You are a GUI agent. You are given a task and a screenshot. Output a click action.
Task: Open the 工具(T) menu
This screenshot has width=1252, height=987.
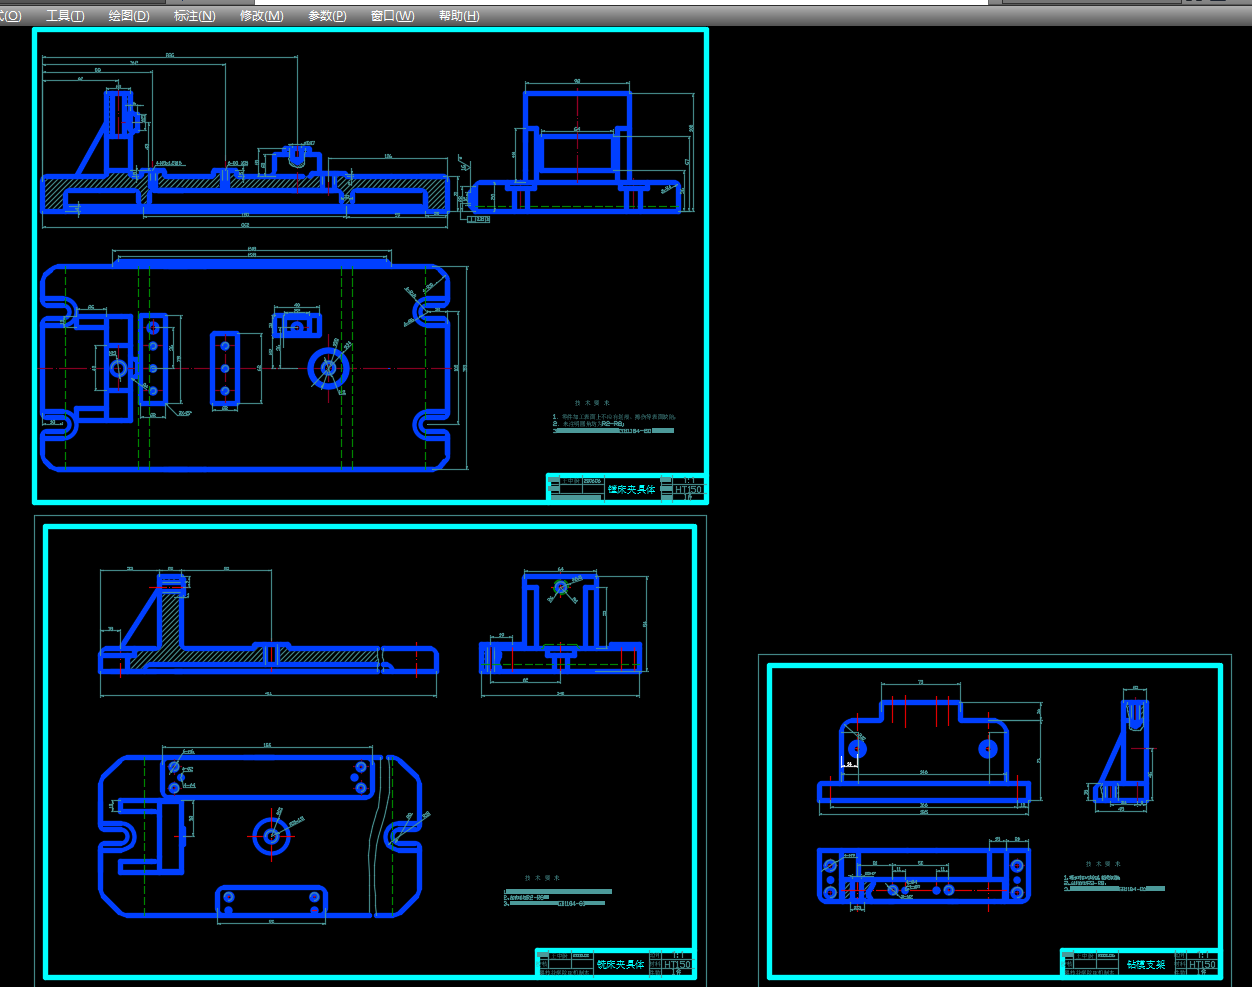pos(65,16)
